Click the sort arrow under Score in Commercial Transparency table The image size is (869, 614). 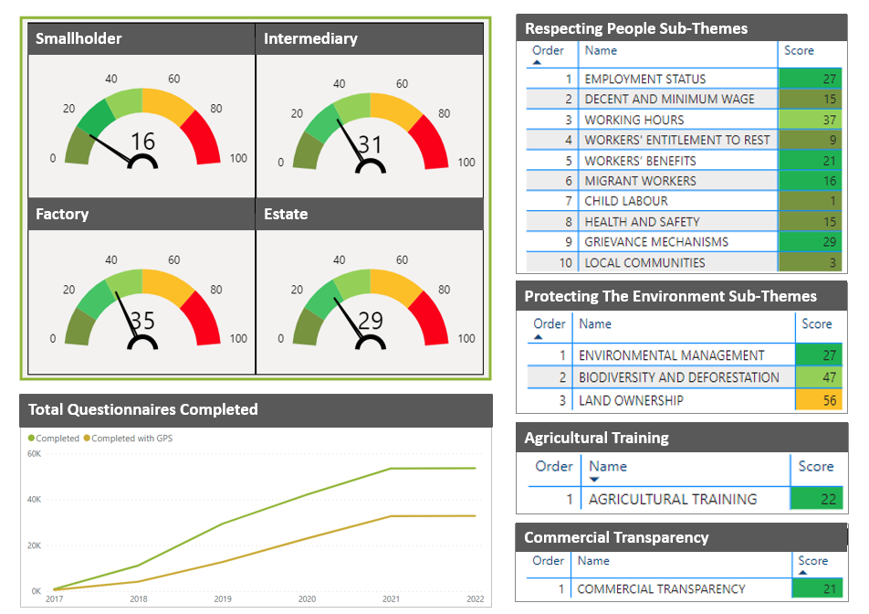[804, 573]
